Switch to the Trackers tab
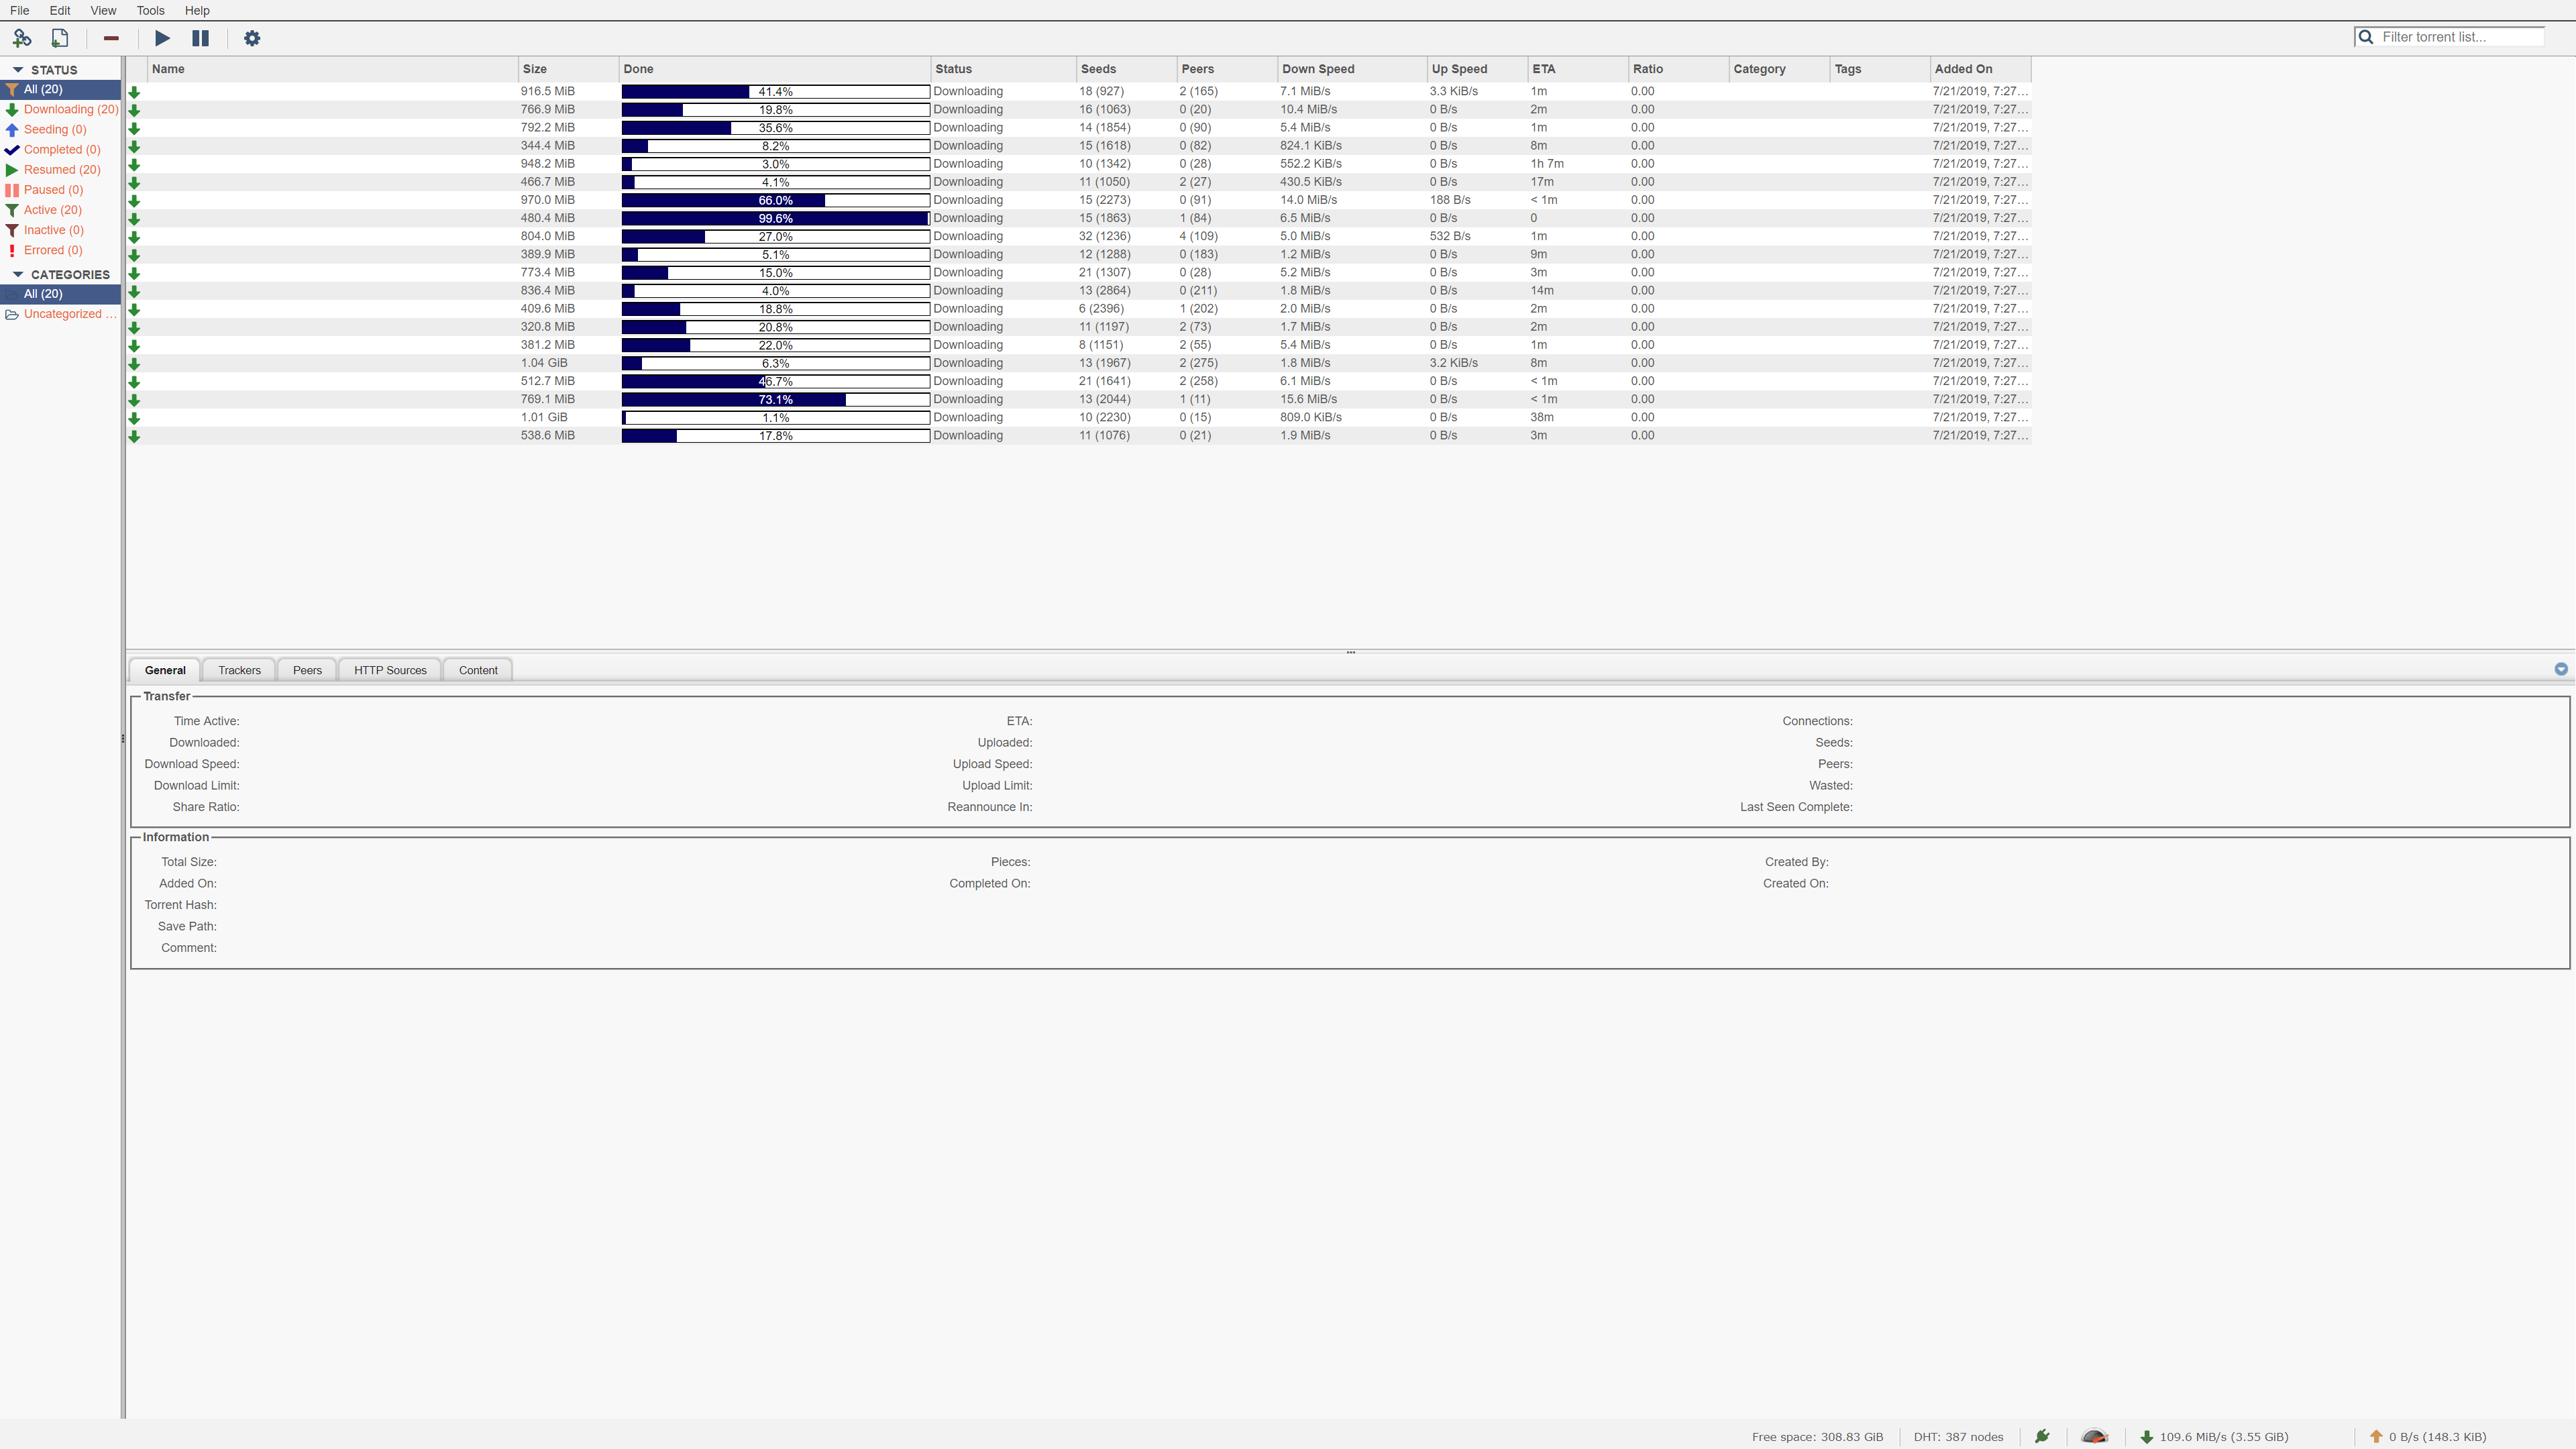2576x1449 pixels. [239, 670]
